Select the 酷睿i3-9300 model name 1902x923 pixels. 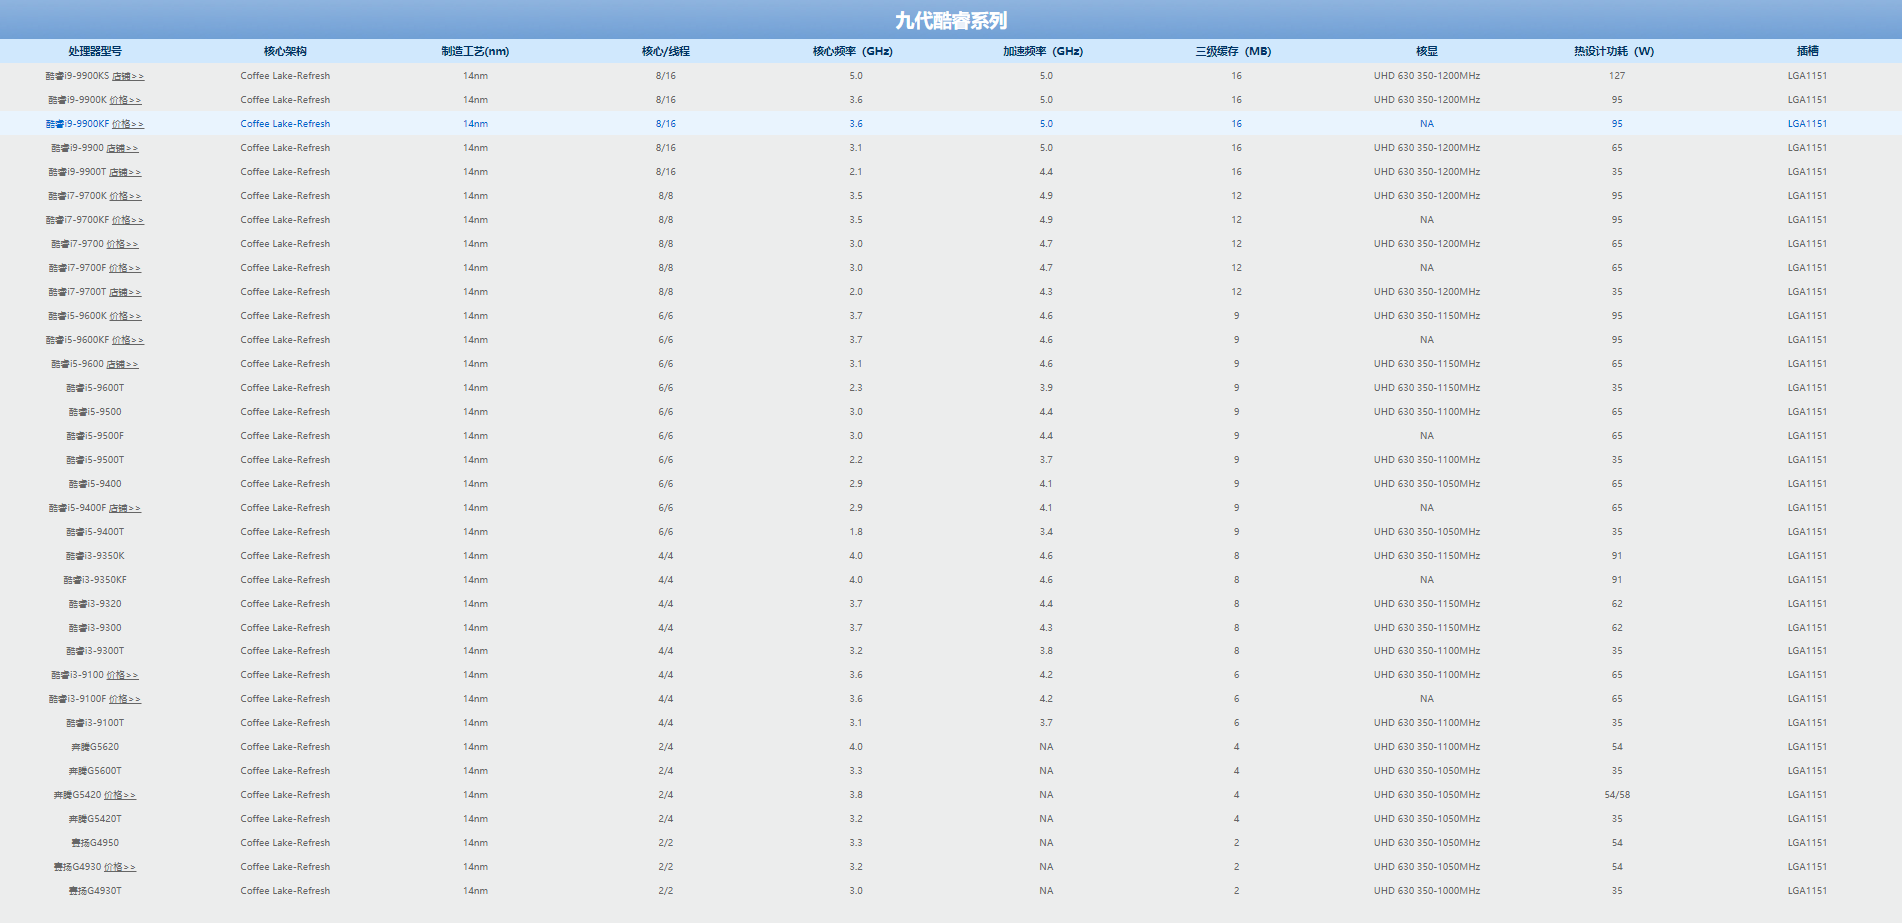click(95, 628)
